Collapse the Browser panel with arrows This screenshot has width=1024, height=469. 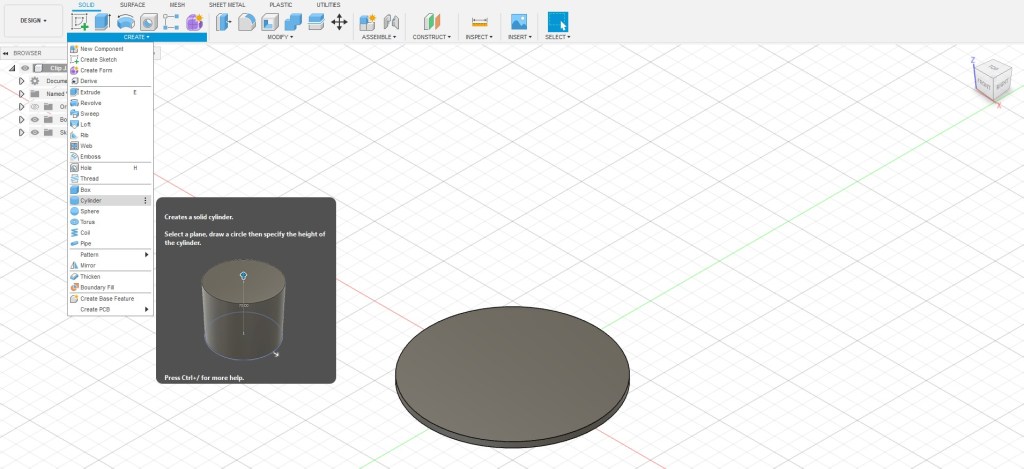tap(6, 53)
